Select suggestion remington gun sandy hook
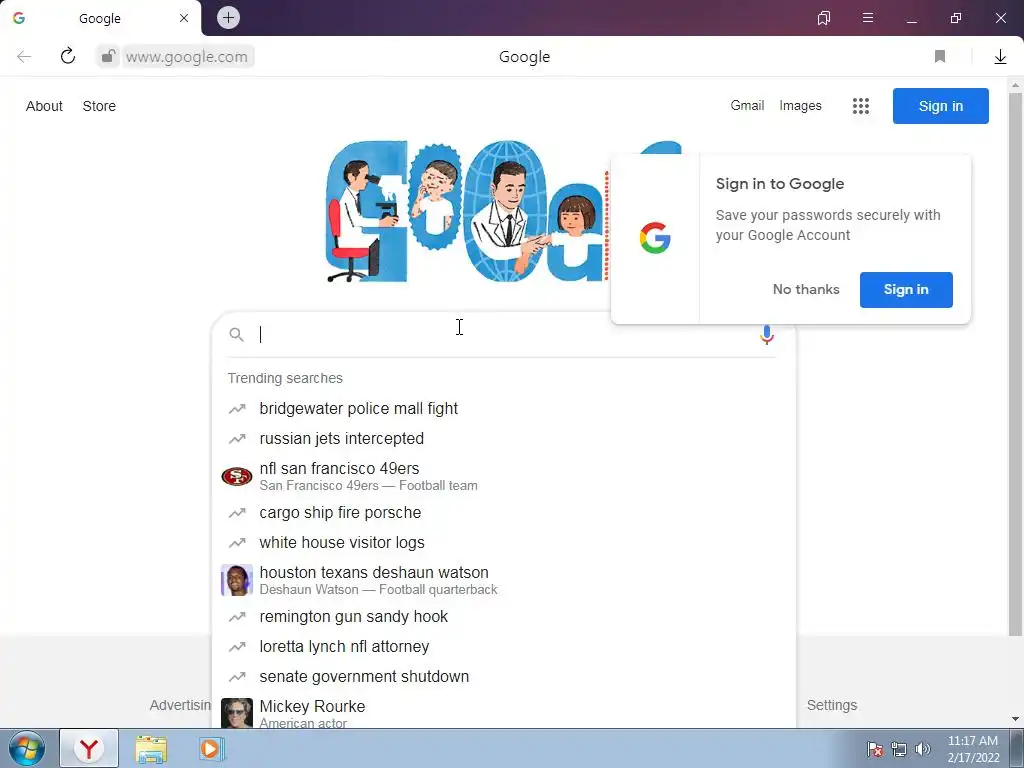Screen dimensions: 1024x768 tap(504, 616)
